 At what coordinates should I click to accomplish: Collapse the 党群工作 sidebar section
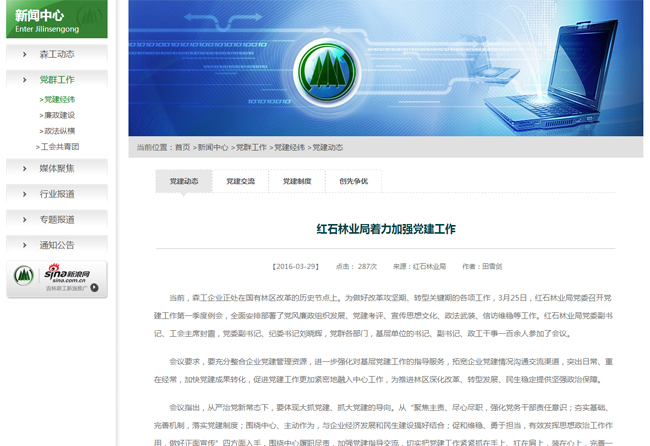pos(57,79)
